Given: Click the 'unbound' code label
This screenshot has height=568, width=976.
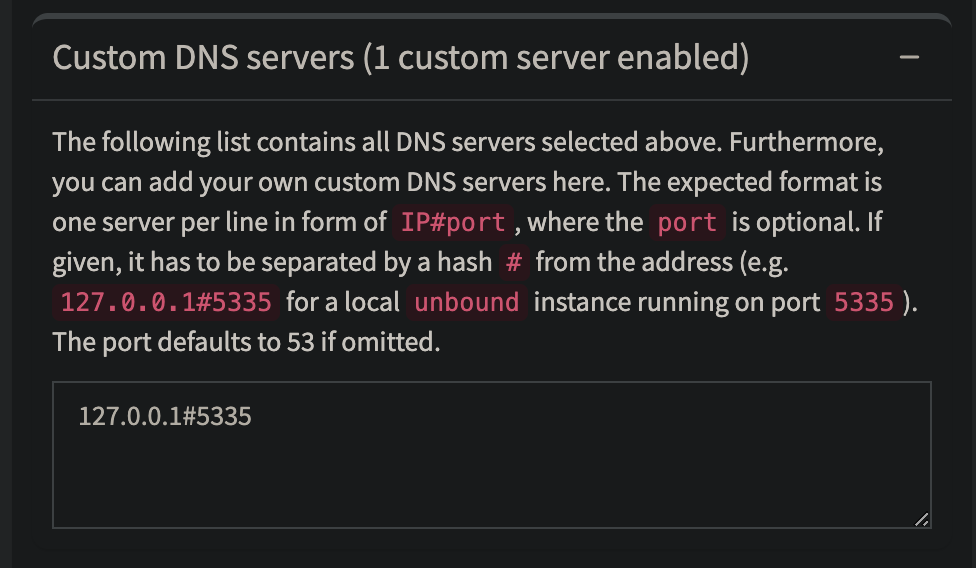Looking at the screenshot, I should click(466, 302).
